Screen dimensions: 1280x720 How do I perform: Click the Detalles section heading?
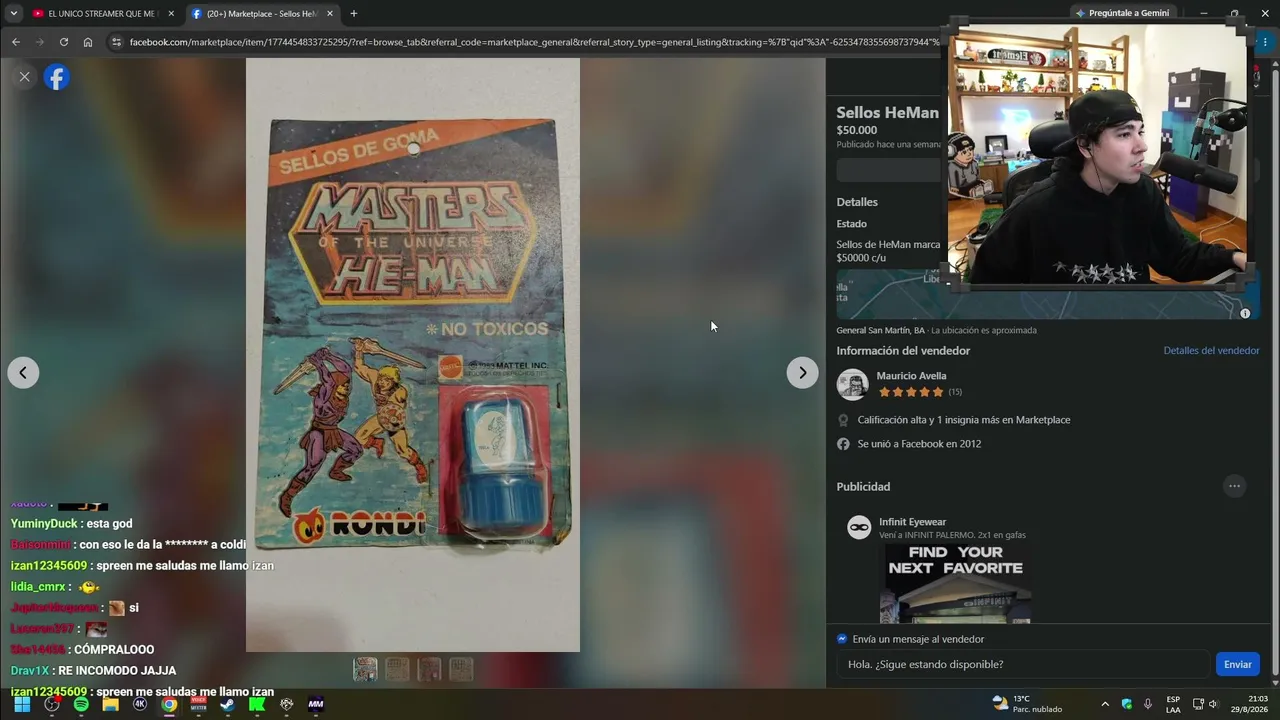tap(857, 202)
